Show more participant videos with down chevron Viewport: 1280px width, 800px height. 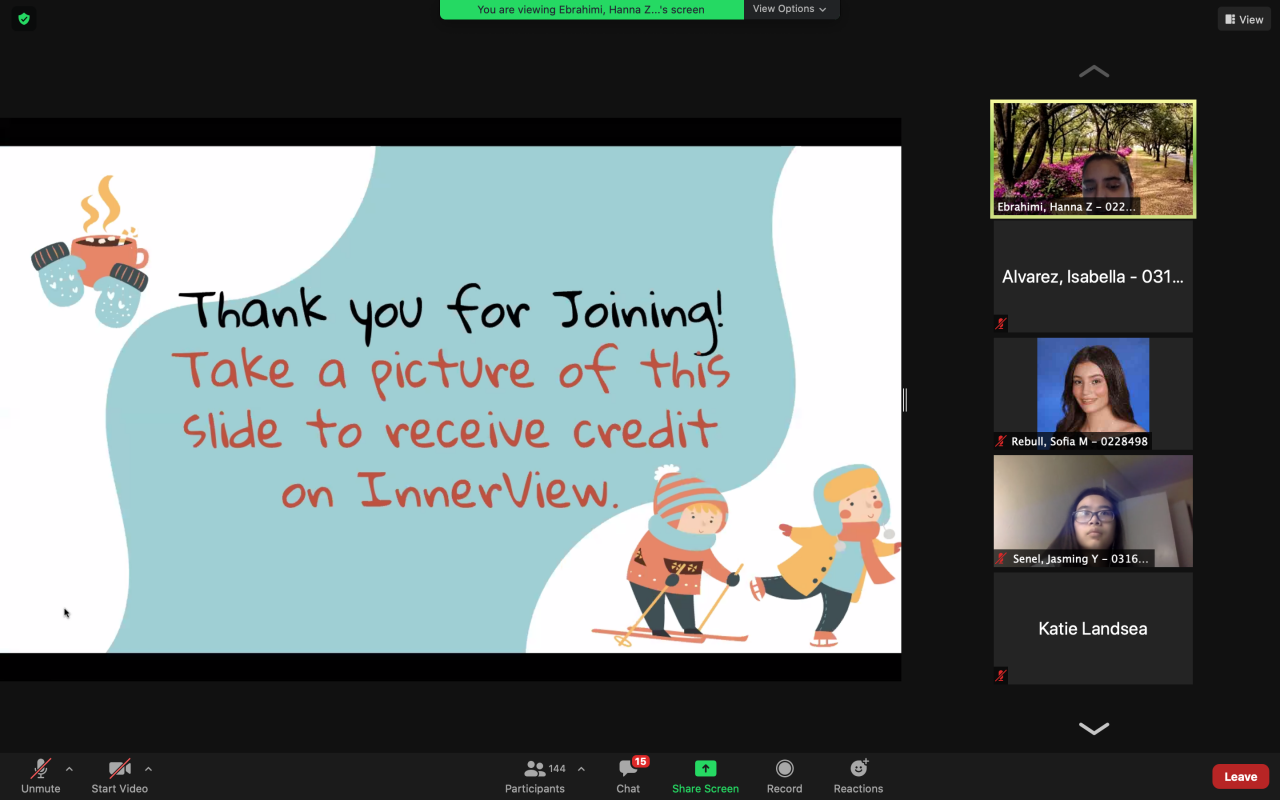pyautogui.click(x=1094, y=728)
